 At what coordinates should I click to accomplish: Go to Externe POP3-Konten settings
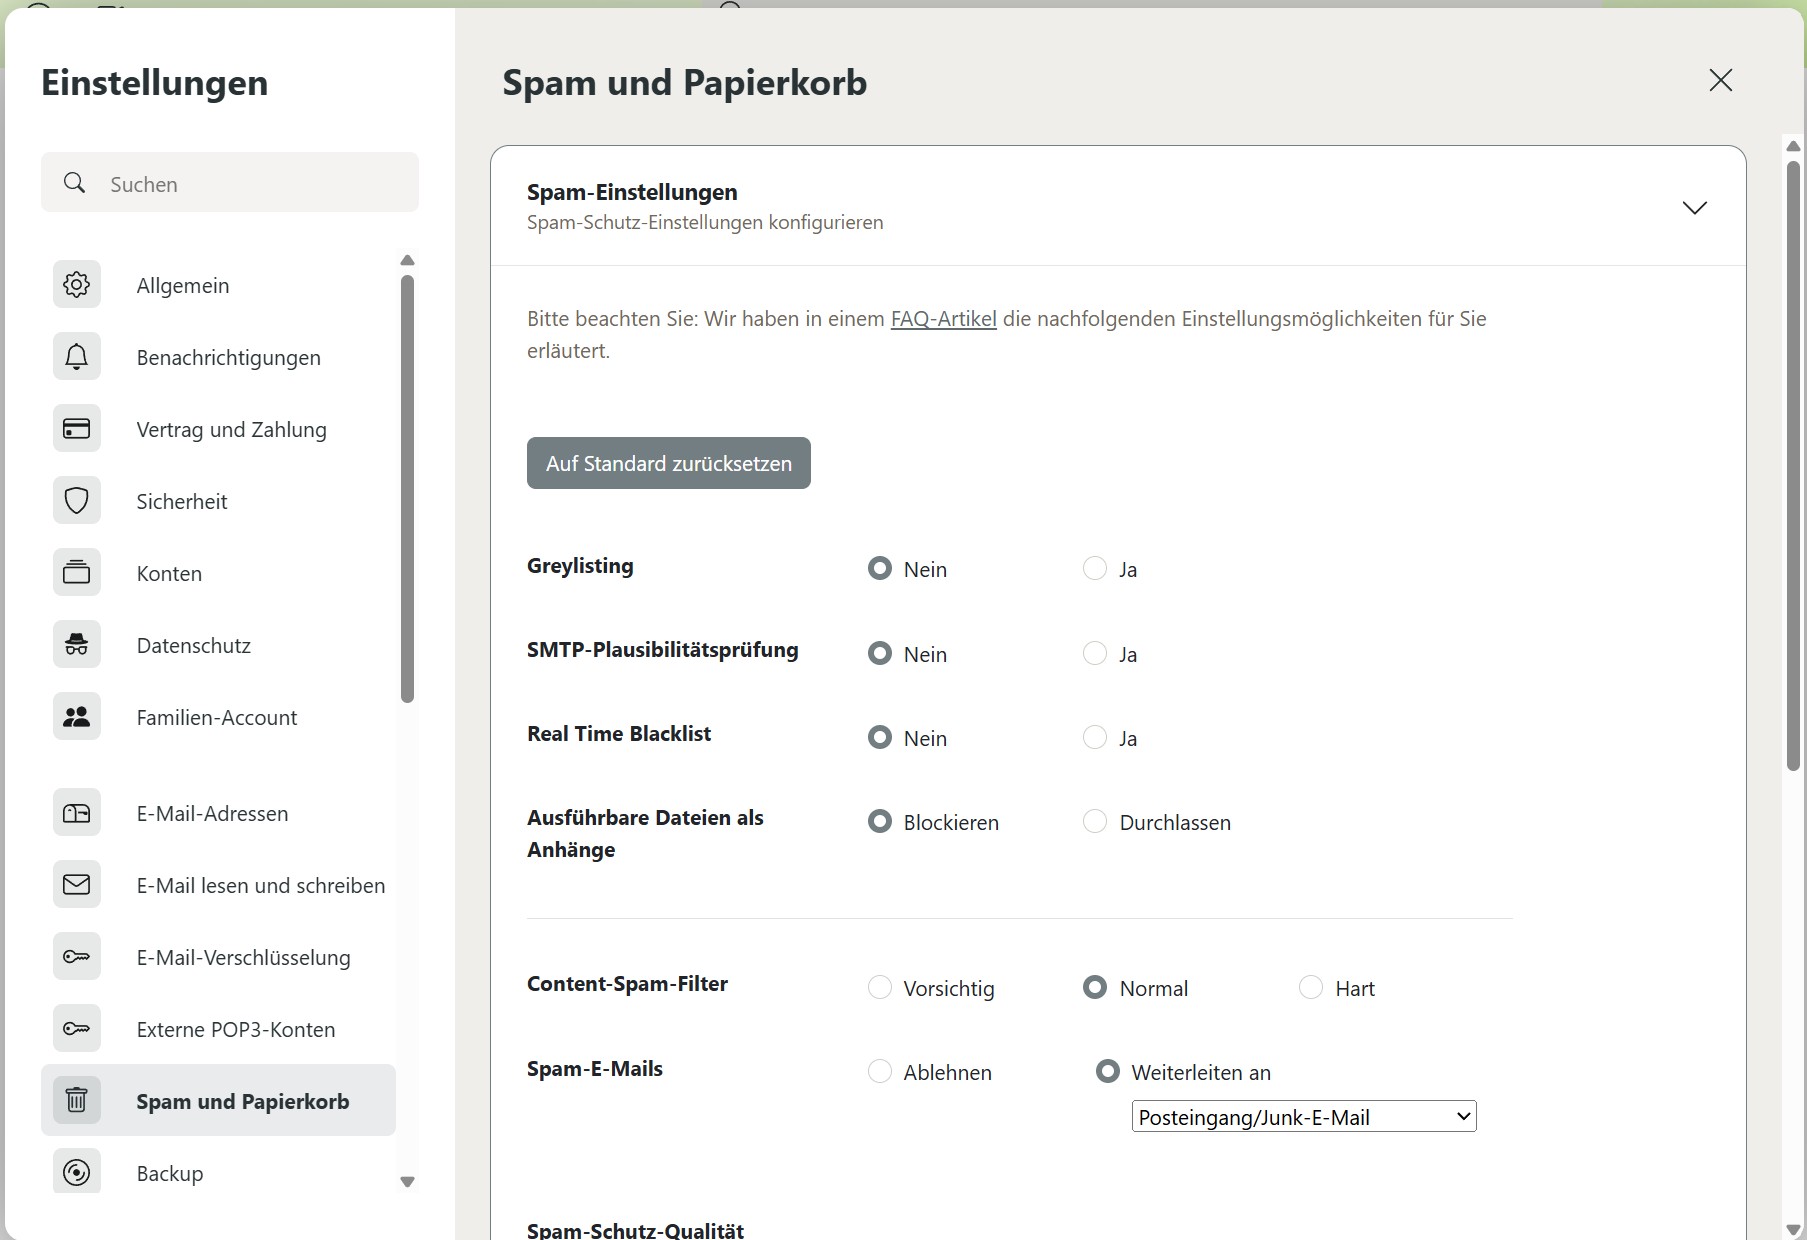click(235, 1029)
